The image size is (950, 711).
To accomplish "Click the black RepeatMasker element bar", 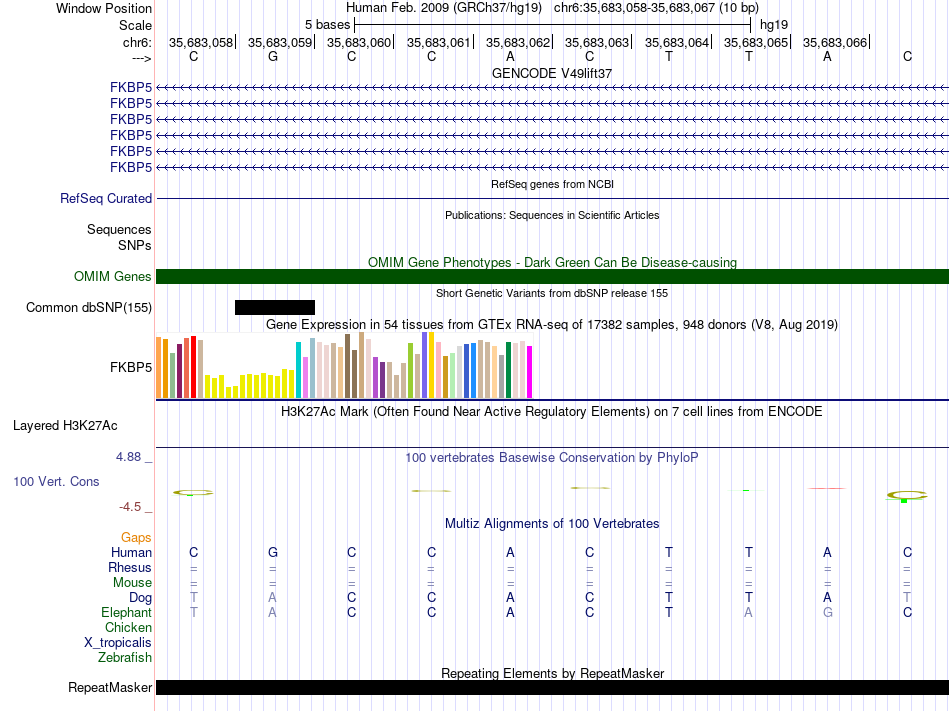I will pos(553,687).
